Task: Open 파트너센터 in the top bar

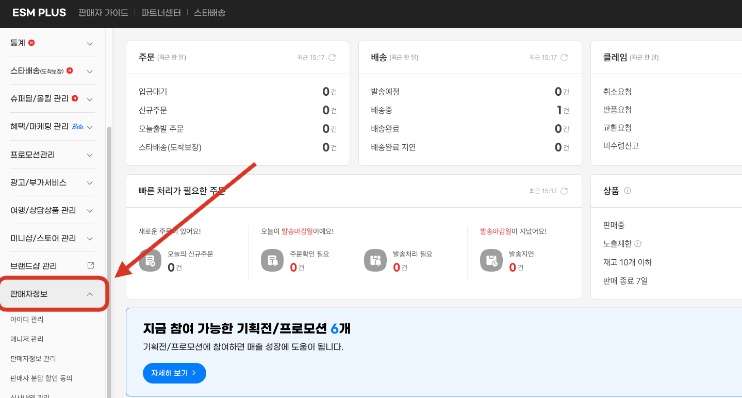Action: tap(161, 13)
